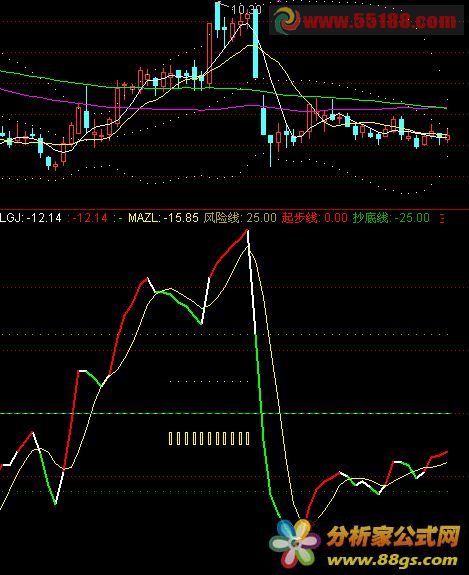Click the green dashed zero line in indicator pane
The width and height of the screenshot is (469, 575).
coord(227,413)
